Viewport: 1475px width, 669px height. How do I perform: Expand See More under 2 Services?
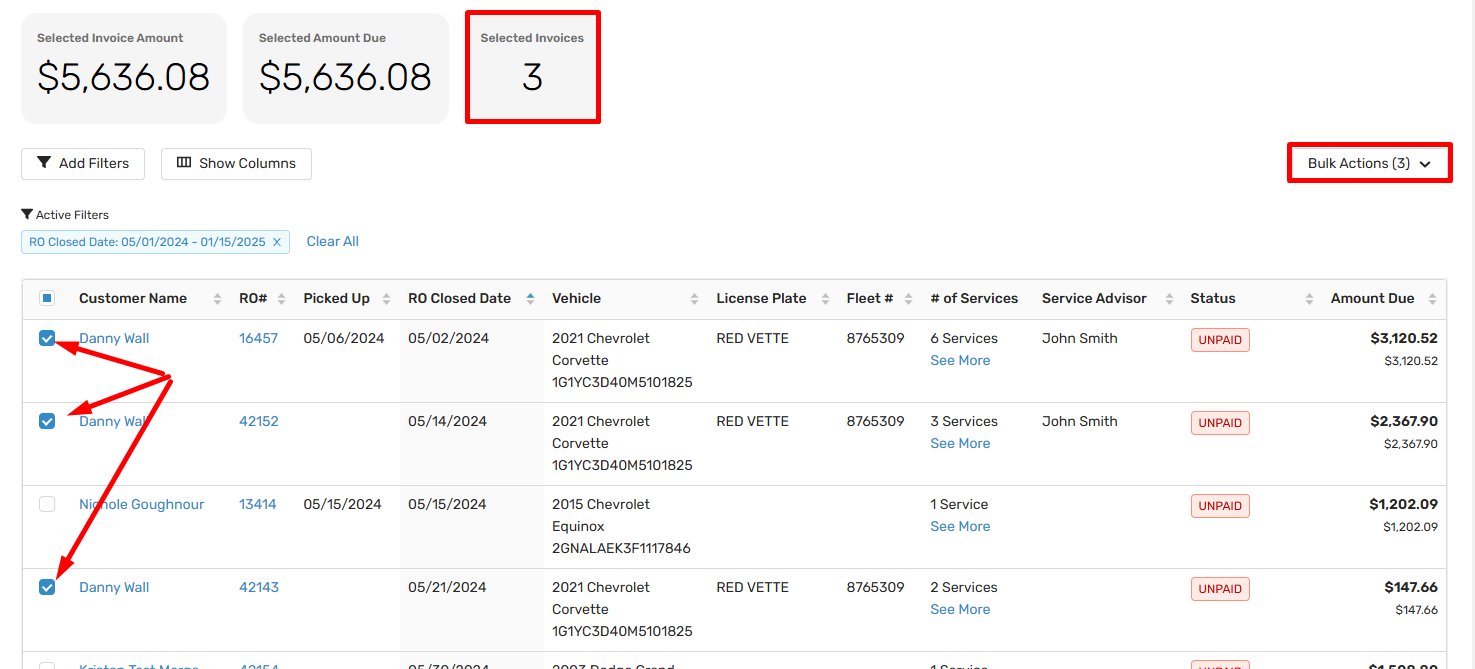pos(960,609)
